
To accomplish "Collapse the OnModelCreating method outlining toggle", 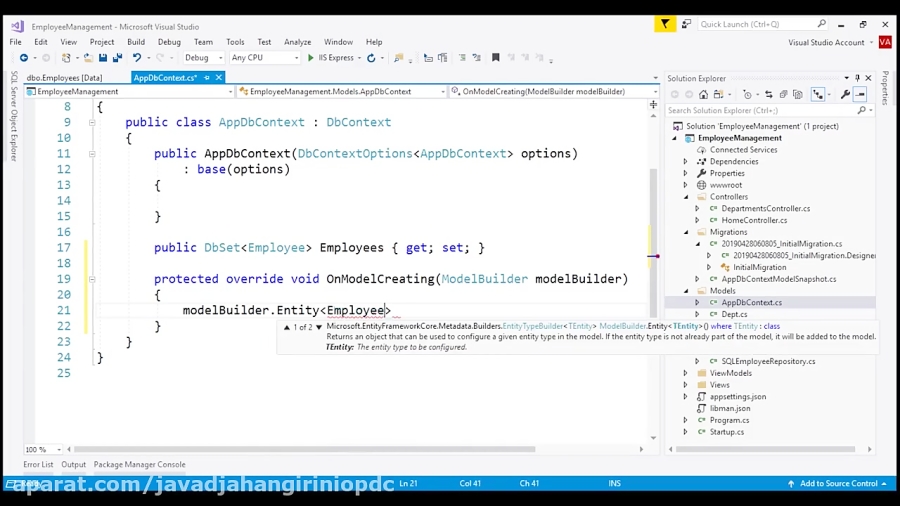I will click(x=92, y=279).
